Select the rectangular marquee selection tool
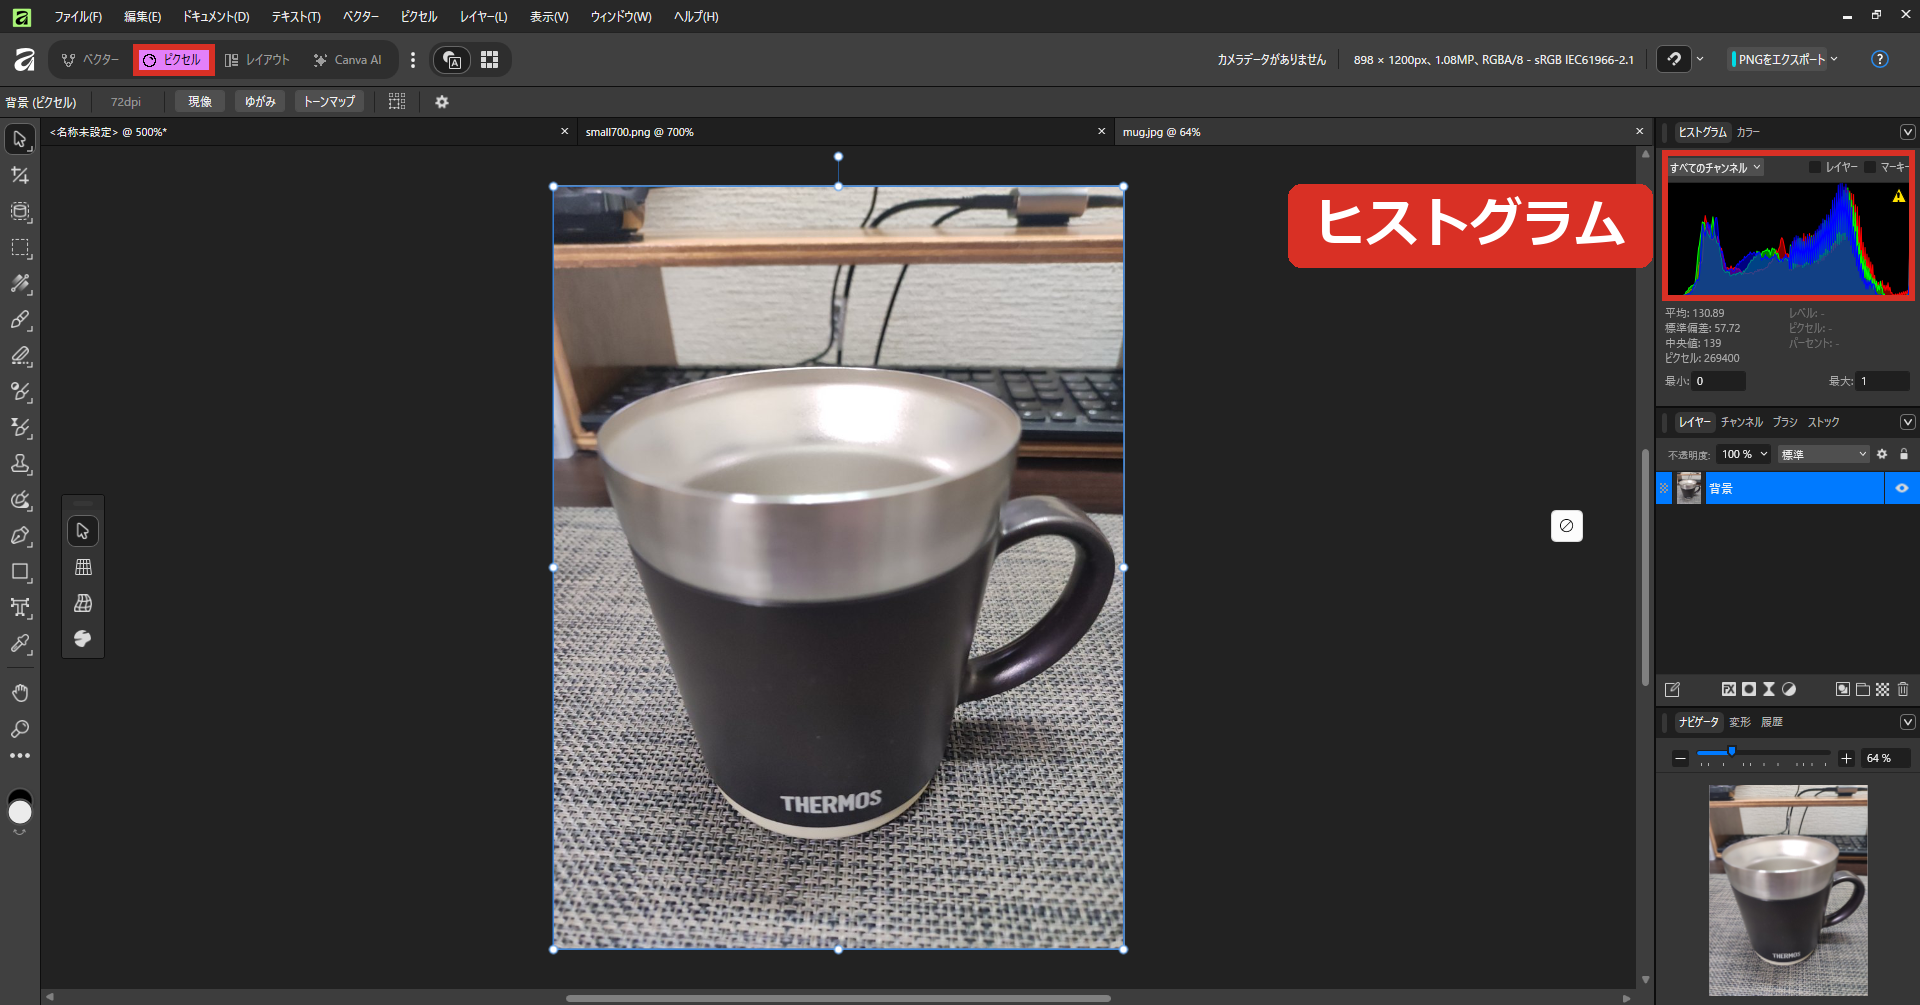The width and height of the screenshot is (1920, 1005). [x=20, y=248]
